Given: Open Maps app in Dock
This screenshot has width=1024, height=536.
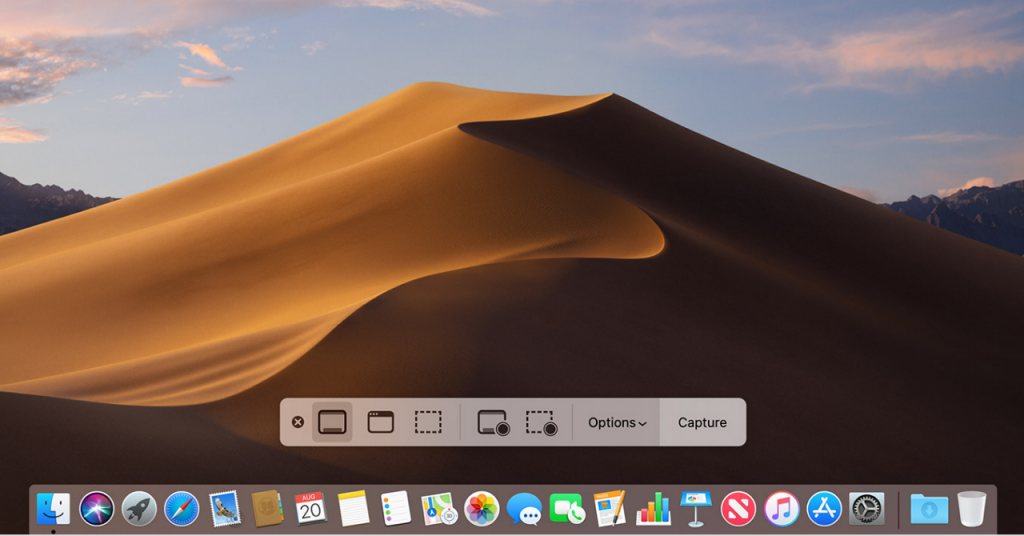Looking at the screenshot, I should pyautogui.click(x=439, y=509).
